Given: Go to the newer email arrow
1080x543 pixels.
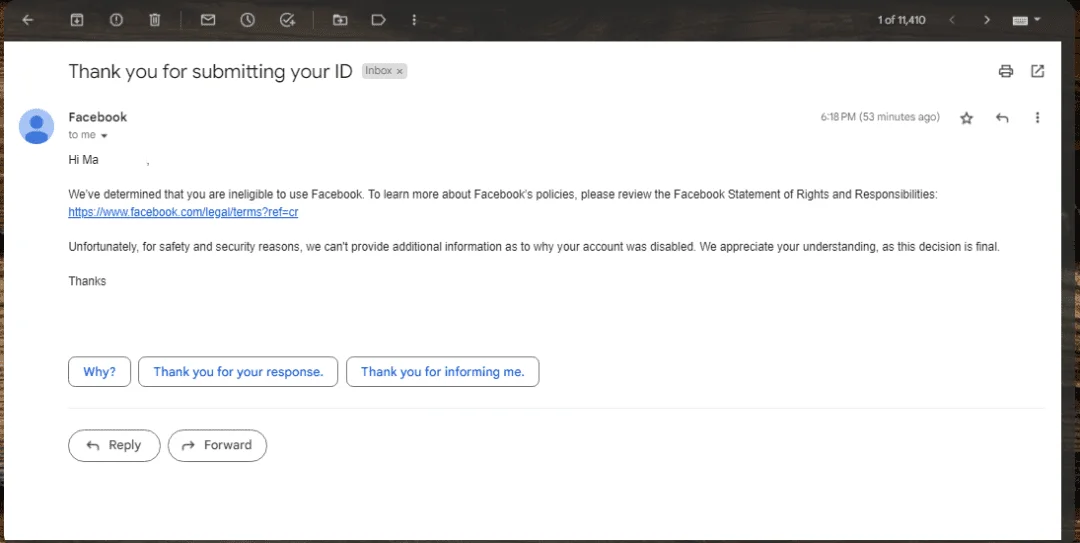Looking at the screenshot, I should pyautogui.click(x=952, y=20).
